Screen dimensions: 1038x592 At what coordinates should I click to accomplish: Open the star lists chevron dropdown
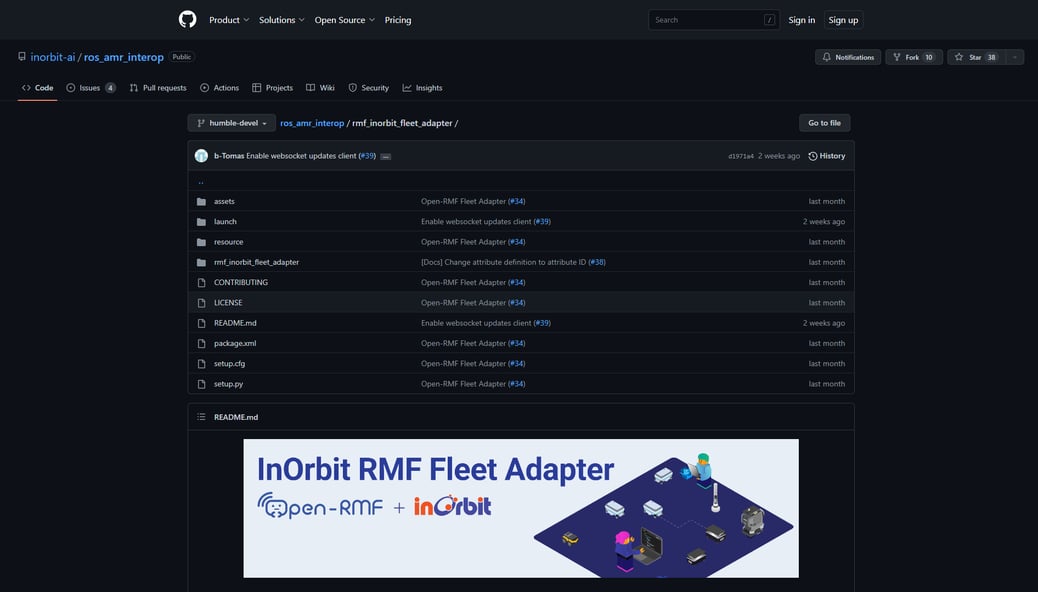point(1013,55)
